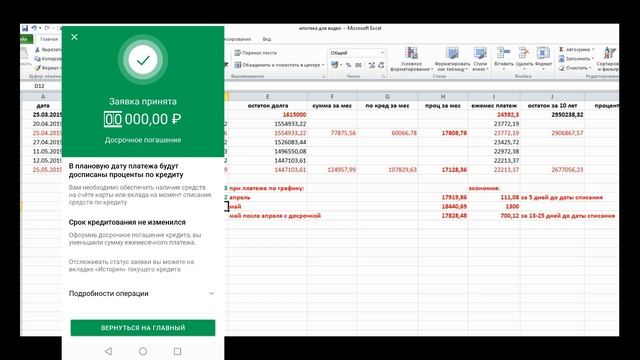
Task: Tap the Android home circle button
Action: coord(143,351)
